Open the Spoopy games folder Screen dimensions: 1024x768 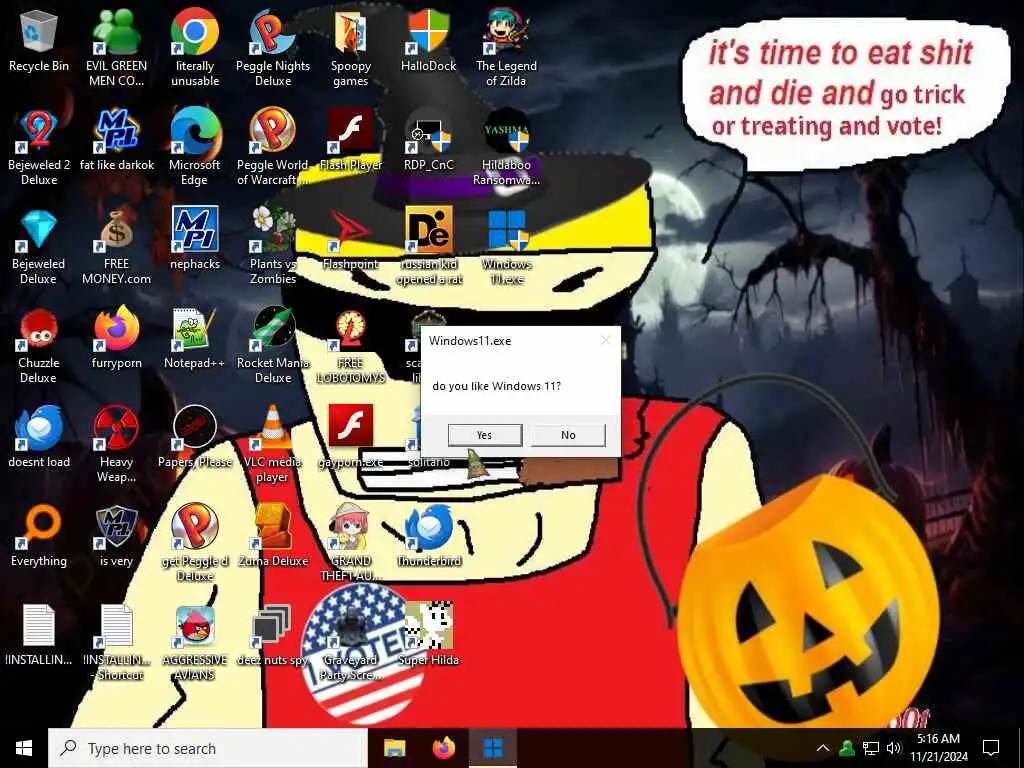point(351,48)
